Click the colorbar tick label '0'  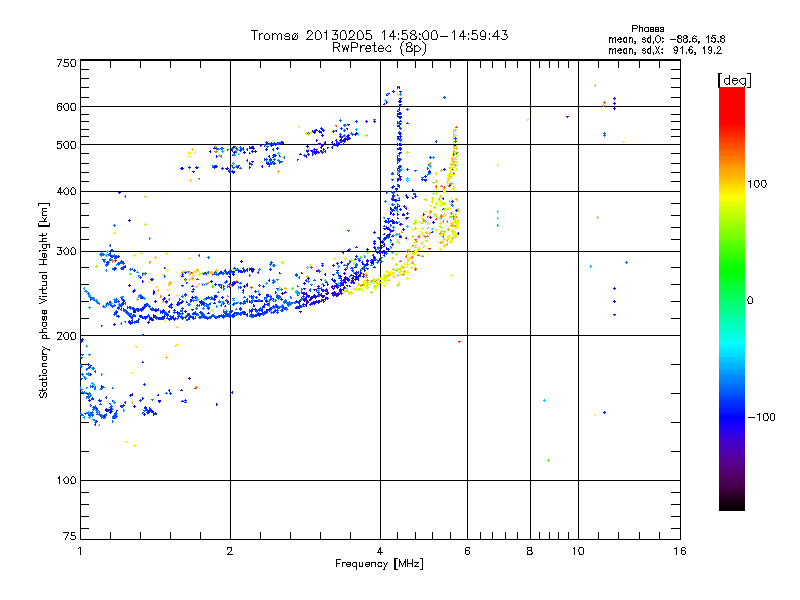tap(750, 301)
